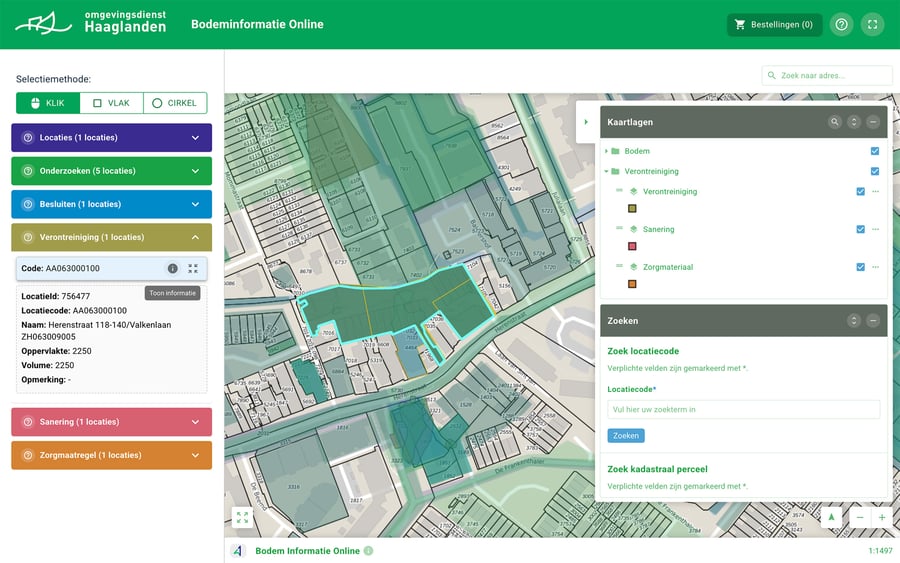The height and width of the screenshot is (563, 900).
Task: Open the help question mark icon in header
Action: click(841, 25)
